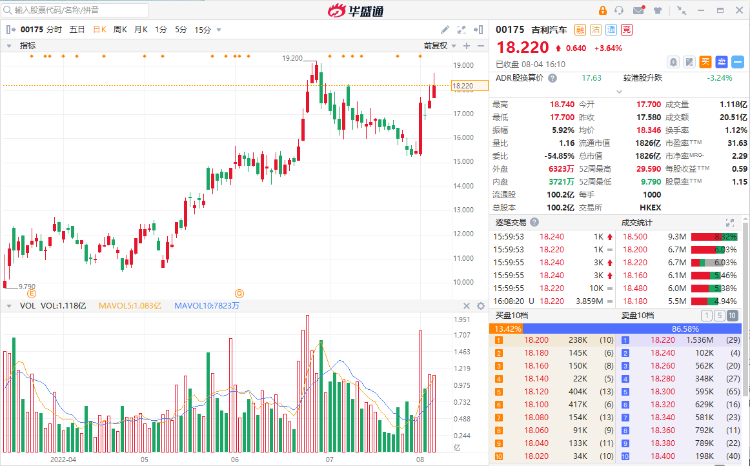Activate the pencil drawing tool
750x466 pixels.
pos(445,30)
